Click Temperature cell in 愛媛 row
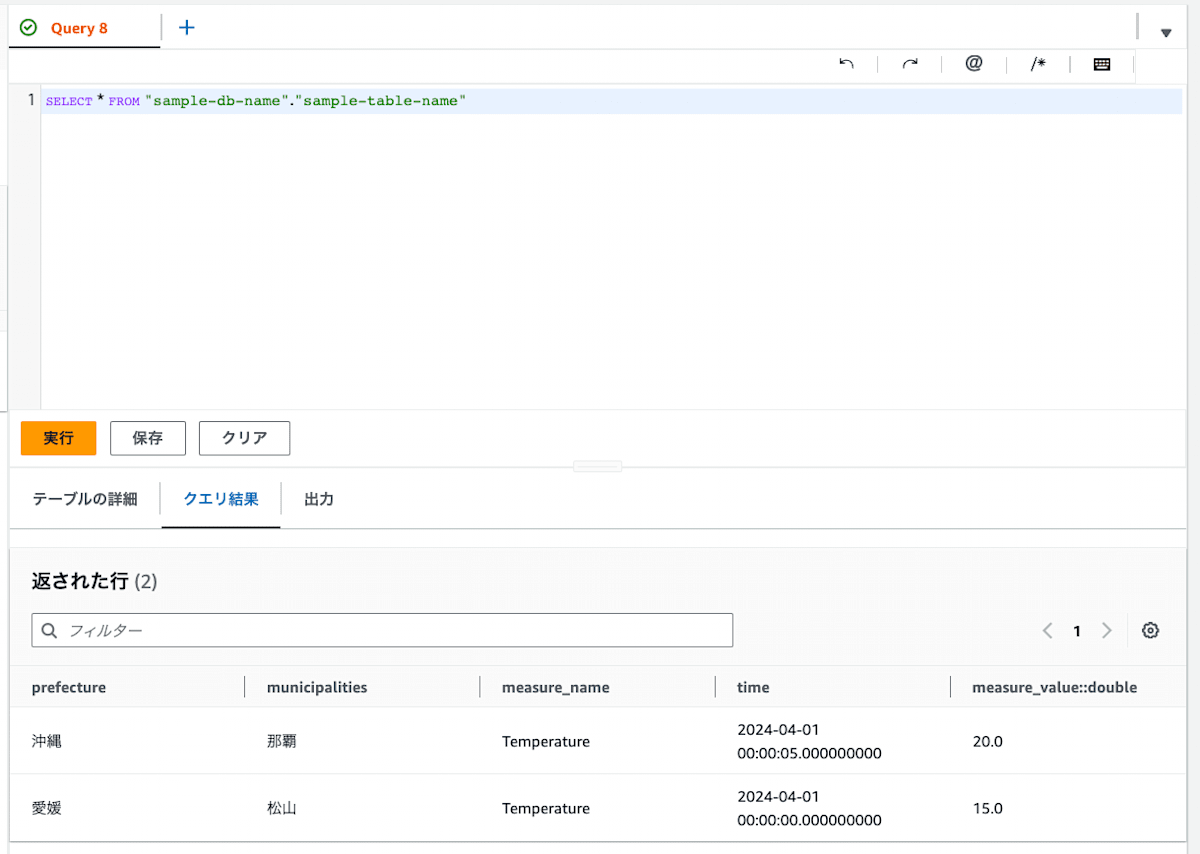The width and height of the screenshot is (1200, 854). 546,808
